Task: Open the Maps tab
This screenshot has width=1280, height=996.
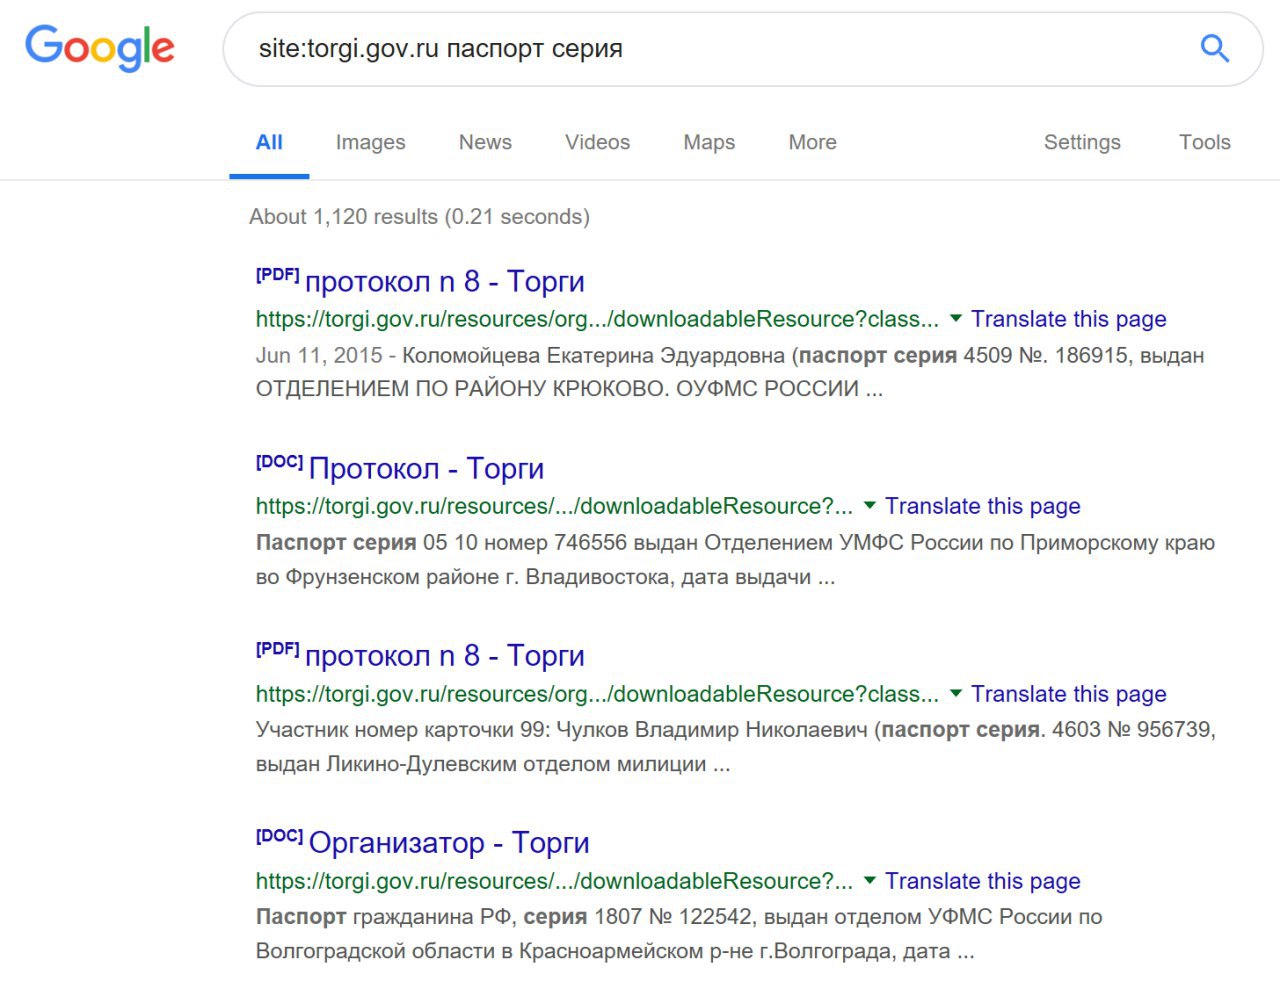Action: point(709,142)
